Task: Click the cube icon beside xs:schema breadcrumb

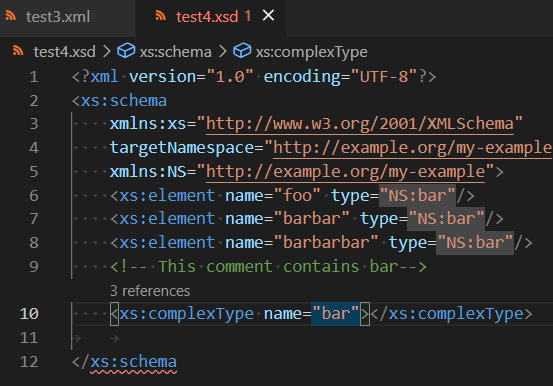Action: pyautogui.click(x=126, y=51)
